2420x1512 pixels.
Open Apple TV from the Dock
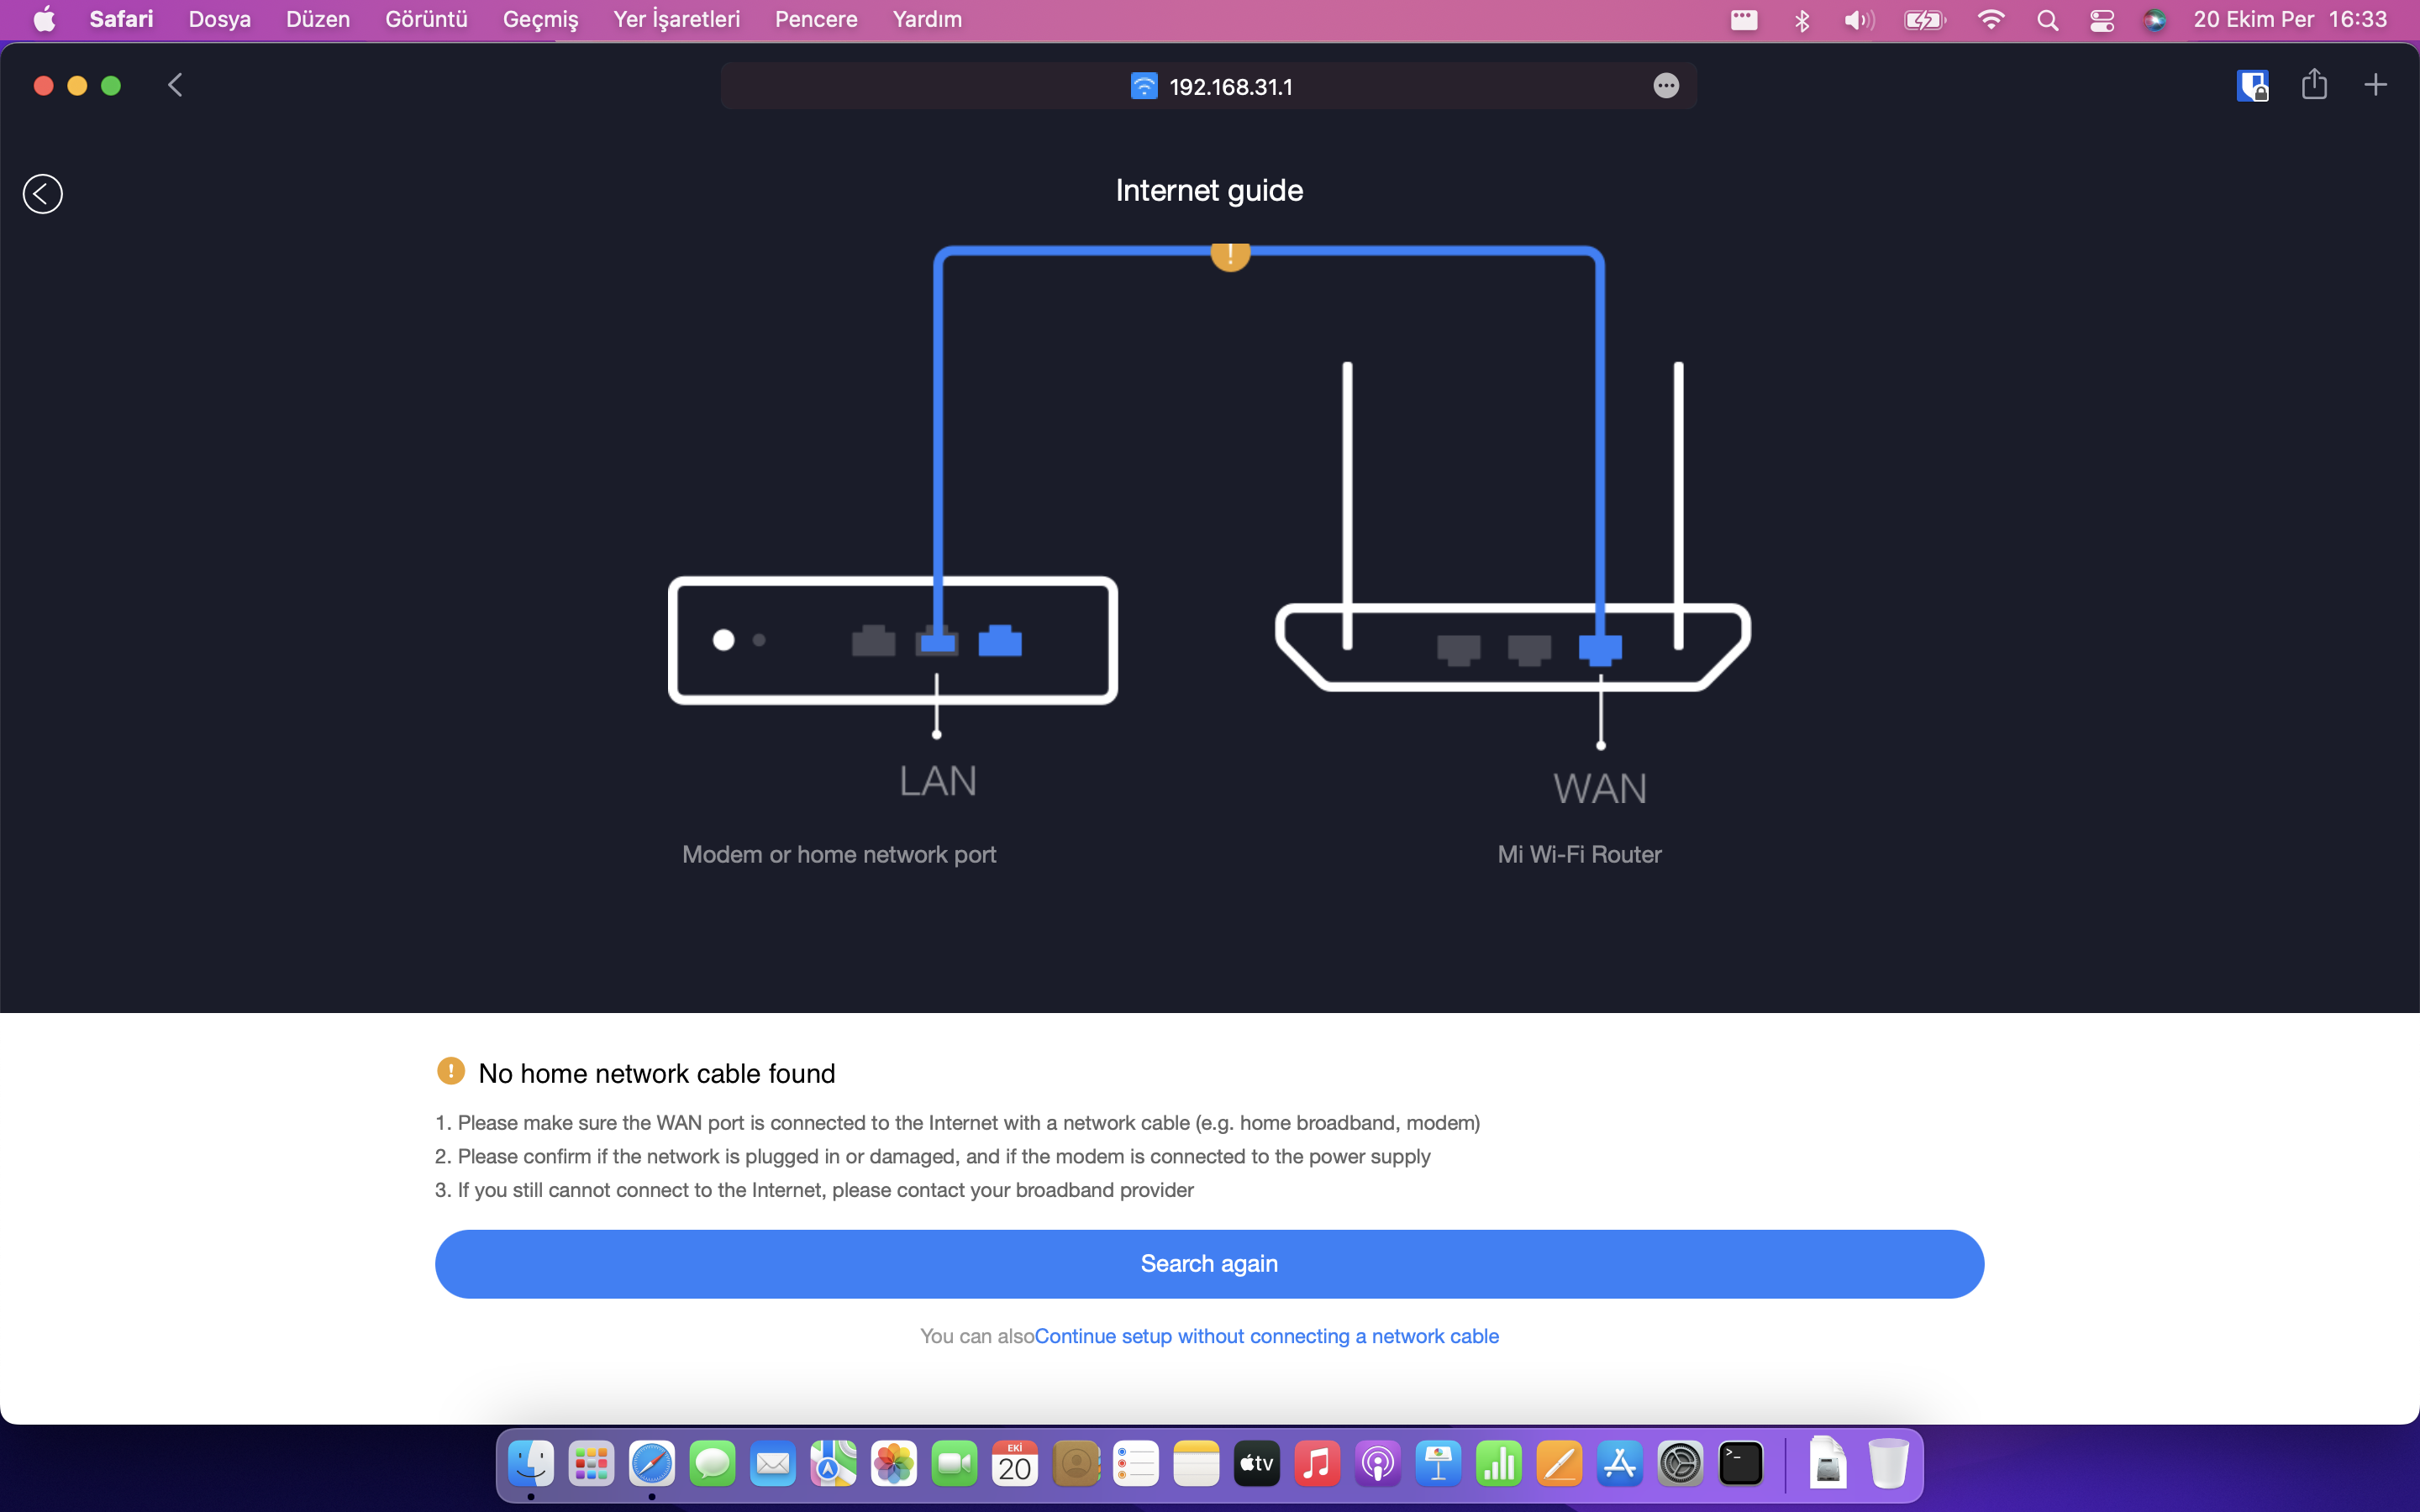[x=1257, y=1465]
